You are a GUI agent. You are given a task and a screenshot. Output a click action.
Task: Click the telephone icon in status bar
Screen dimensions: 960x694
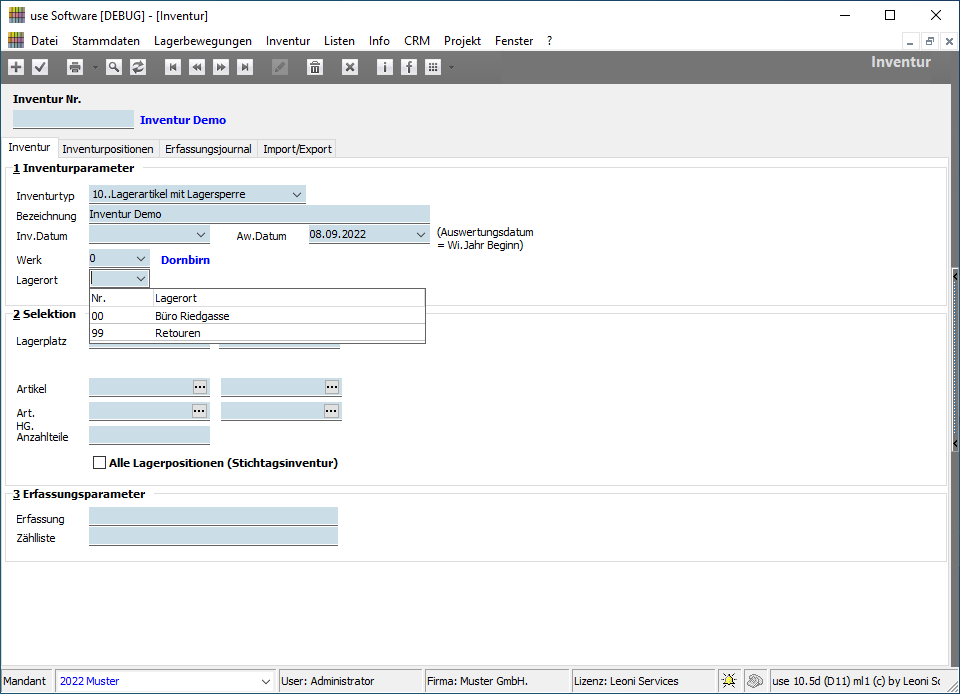pyautogui.click(x=755, y=681)
